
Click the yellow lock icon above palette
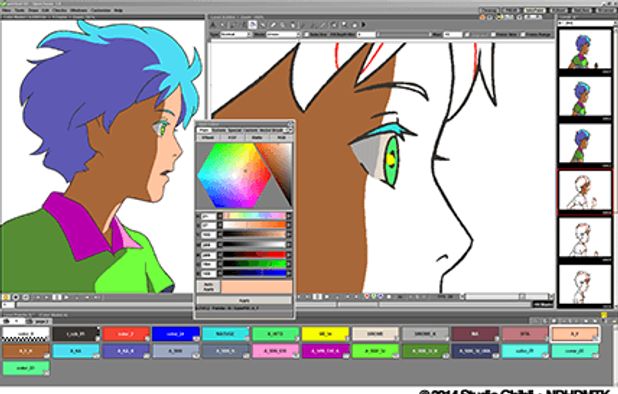604,315
